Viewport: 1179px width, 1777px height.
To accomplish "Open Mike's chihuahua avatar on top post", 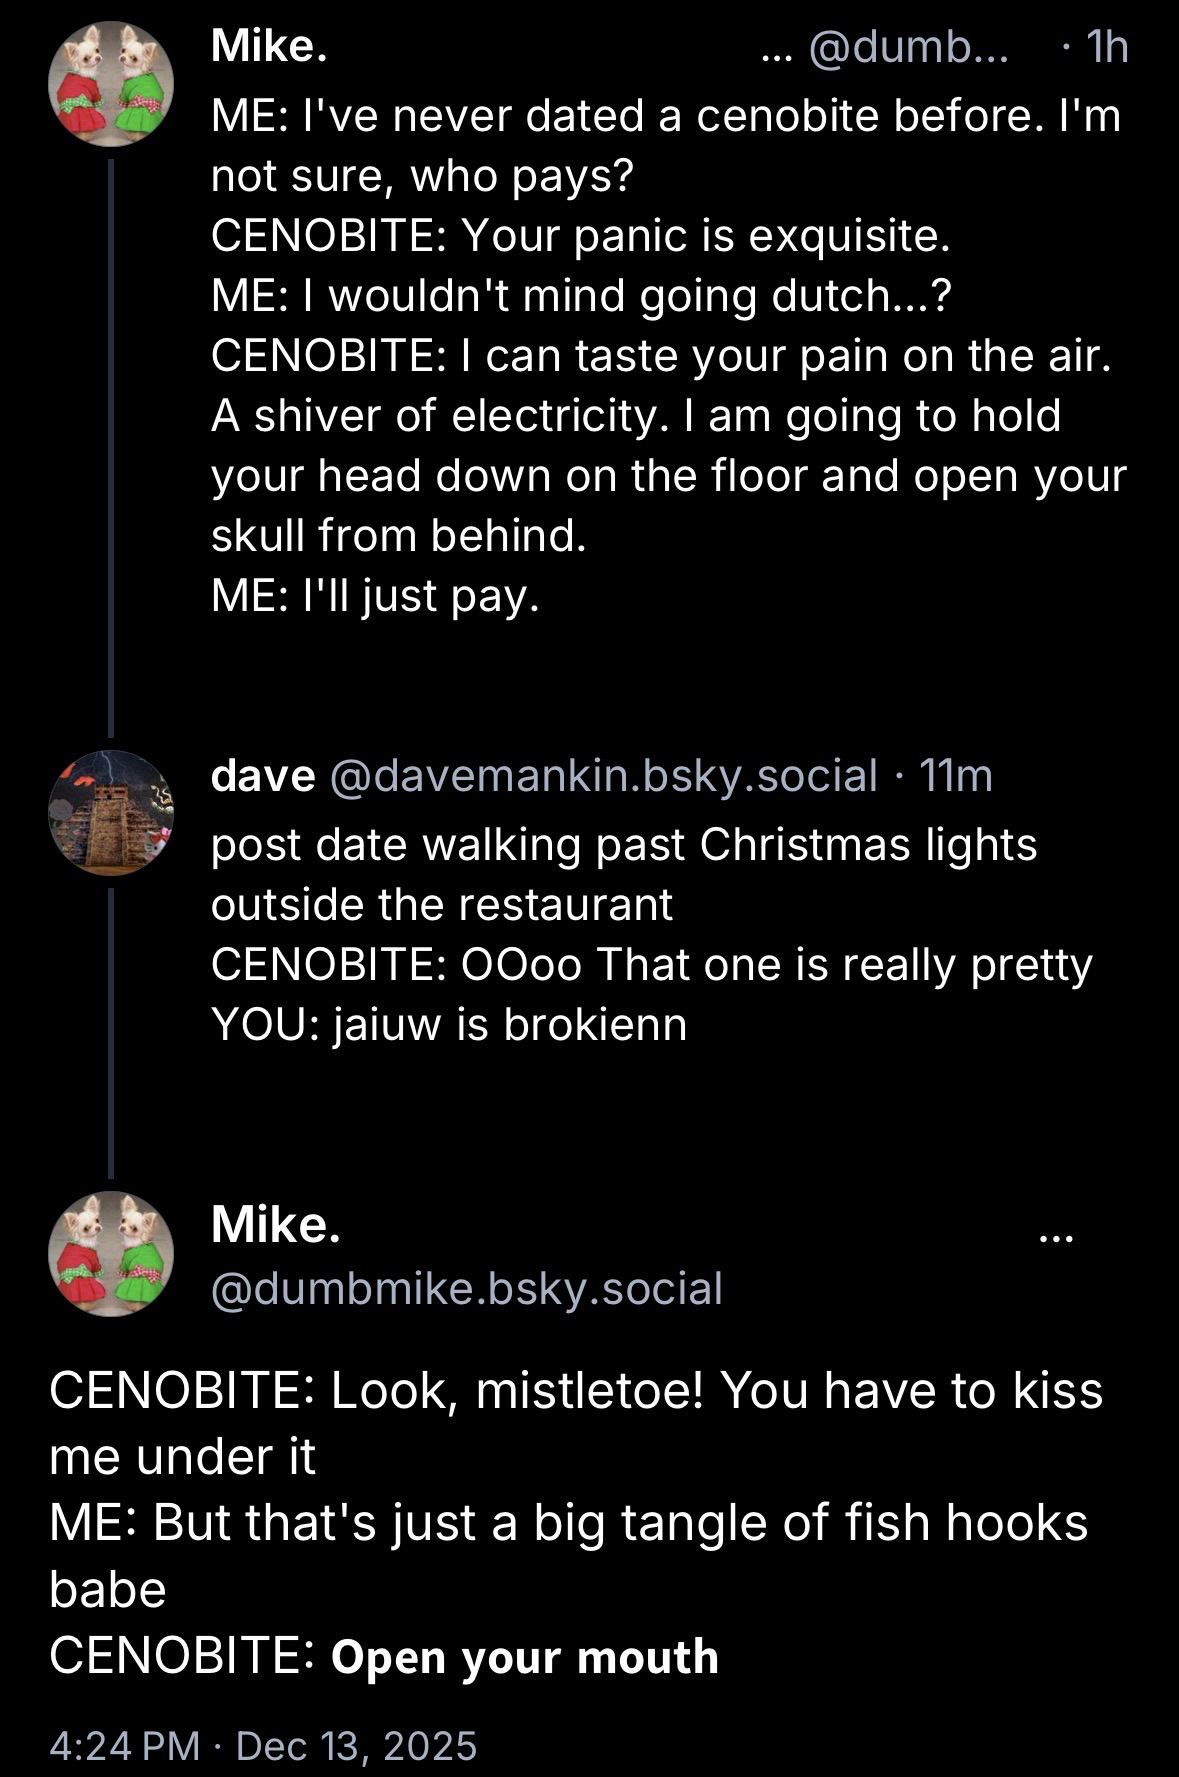I will click(x=111, y=85).
